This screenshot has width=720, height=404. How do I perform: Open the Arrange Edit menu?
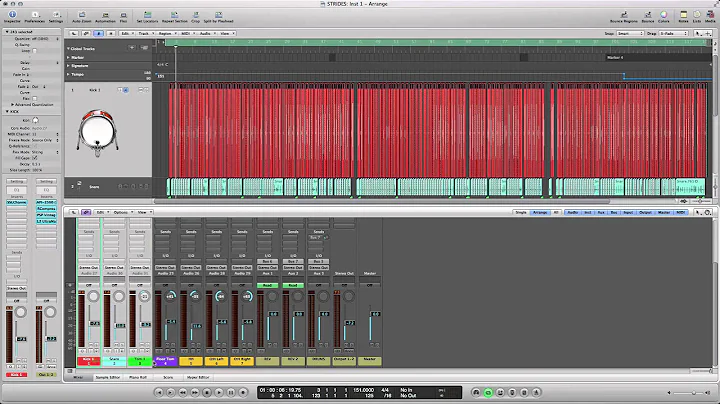(x=126, y=34)
